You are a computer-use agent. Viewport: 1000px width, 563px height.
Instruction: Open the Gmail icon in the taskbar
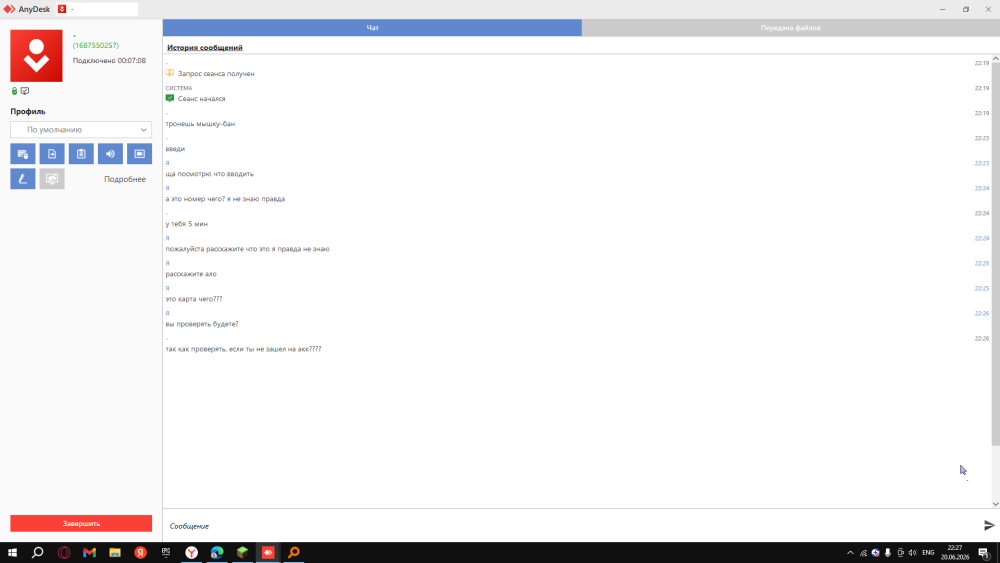point(89,552)
